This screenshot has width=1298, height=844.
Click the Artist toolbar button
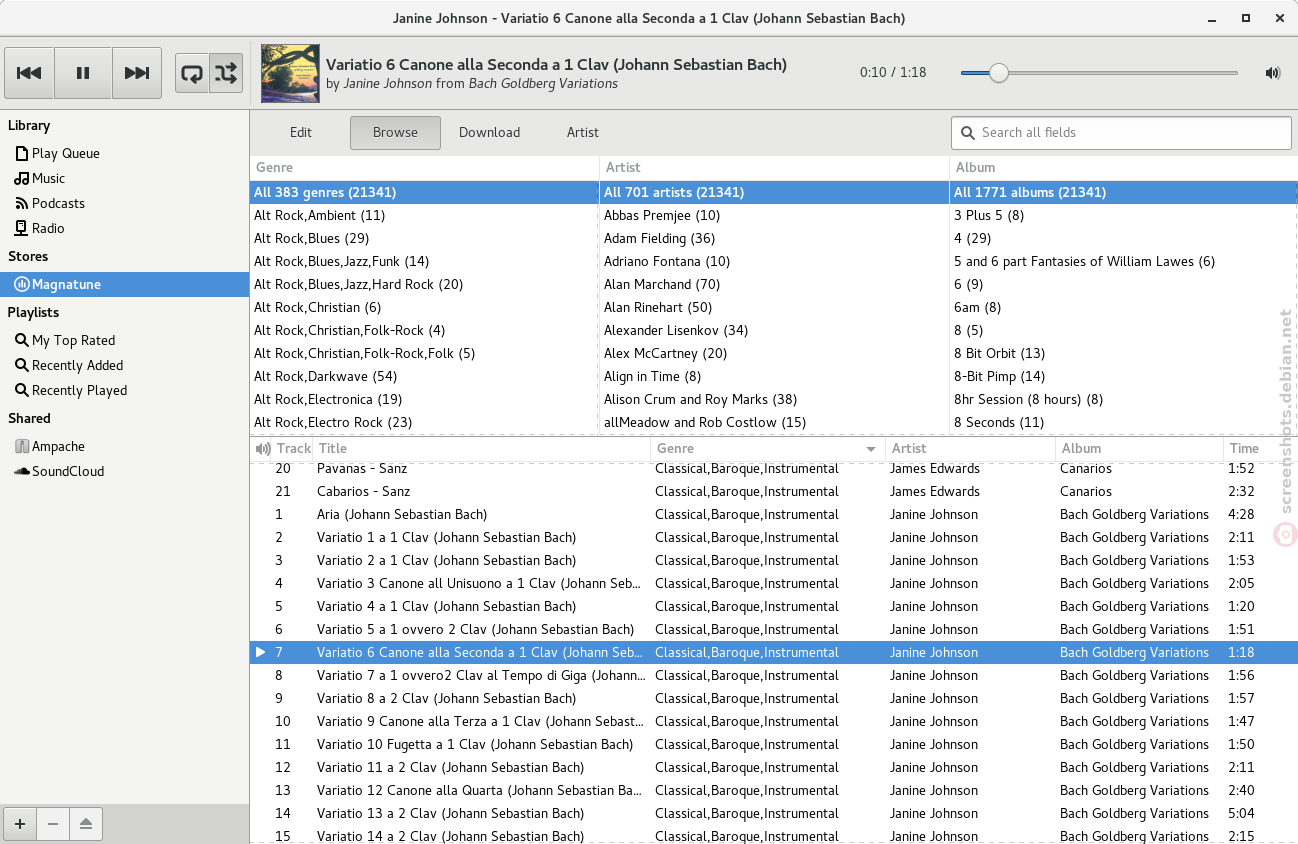(582, 132)
